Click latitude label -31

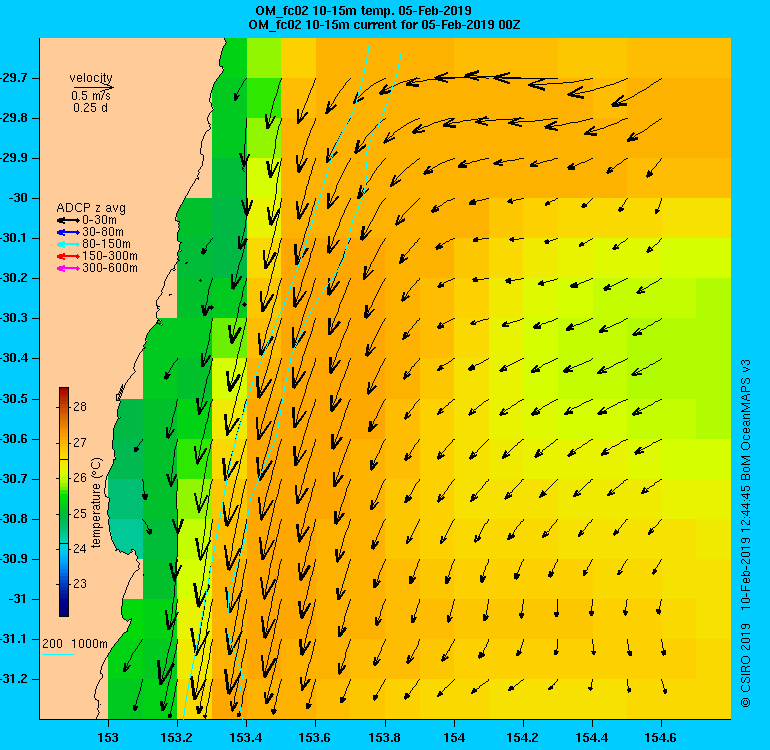pos(18,599)
